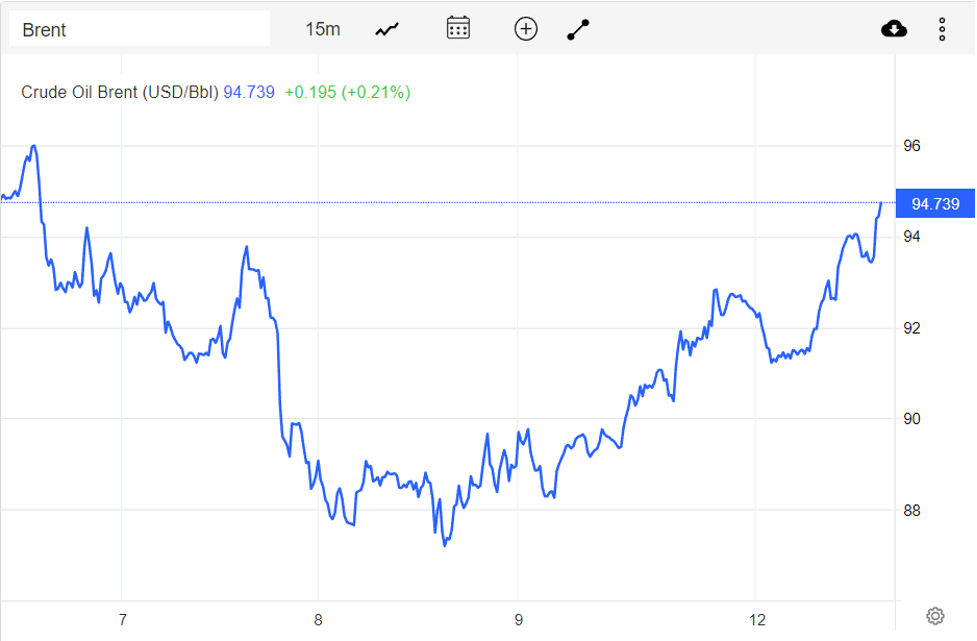Open the 15m interval dropdown
The height and width of the screenshot is (641, 977).
[x=322, y=29]
